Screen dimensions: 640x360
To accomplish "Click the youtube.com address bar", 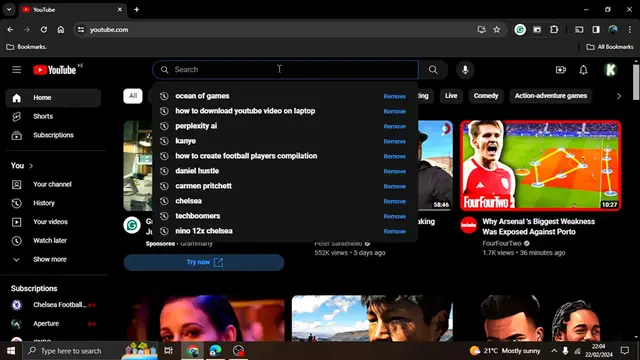I will click(x=278, y=30).
